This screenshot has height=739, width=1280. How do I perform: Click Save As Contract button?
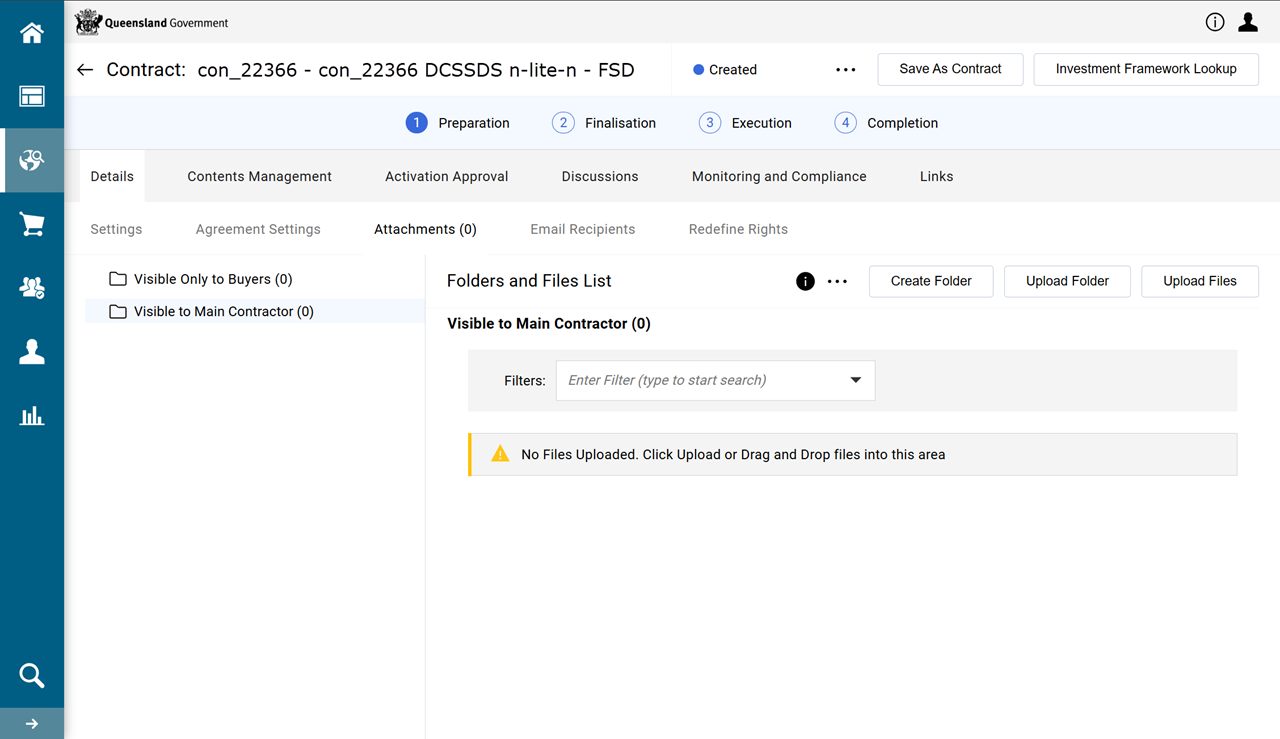(950, 69)
